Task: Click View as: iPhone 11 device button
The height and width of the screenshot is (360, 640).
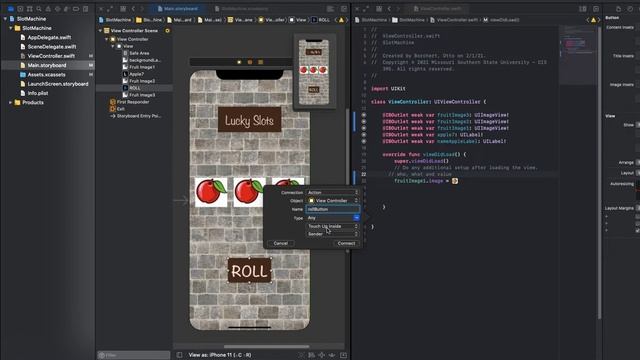Action: click(220, 355)
